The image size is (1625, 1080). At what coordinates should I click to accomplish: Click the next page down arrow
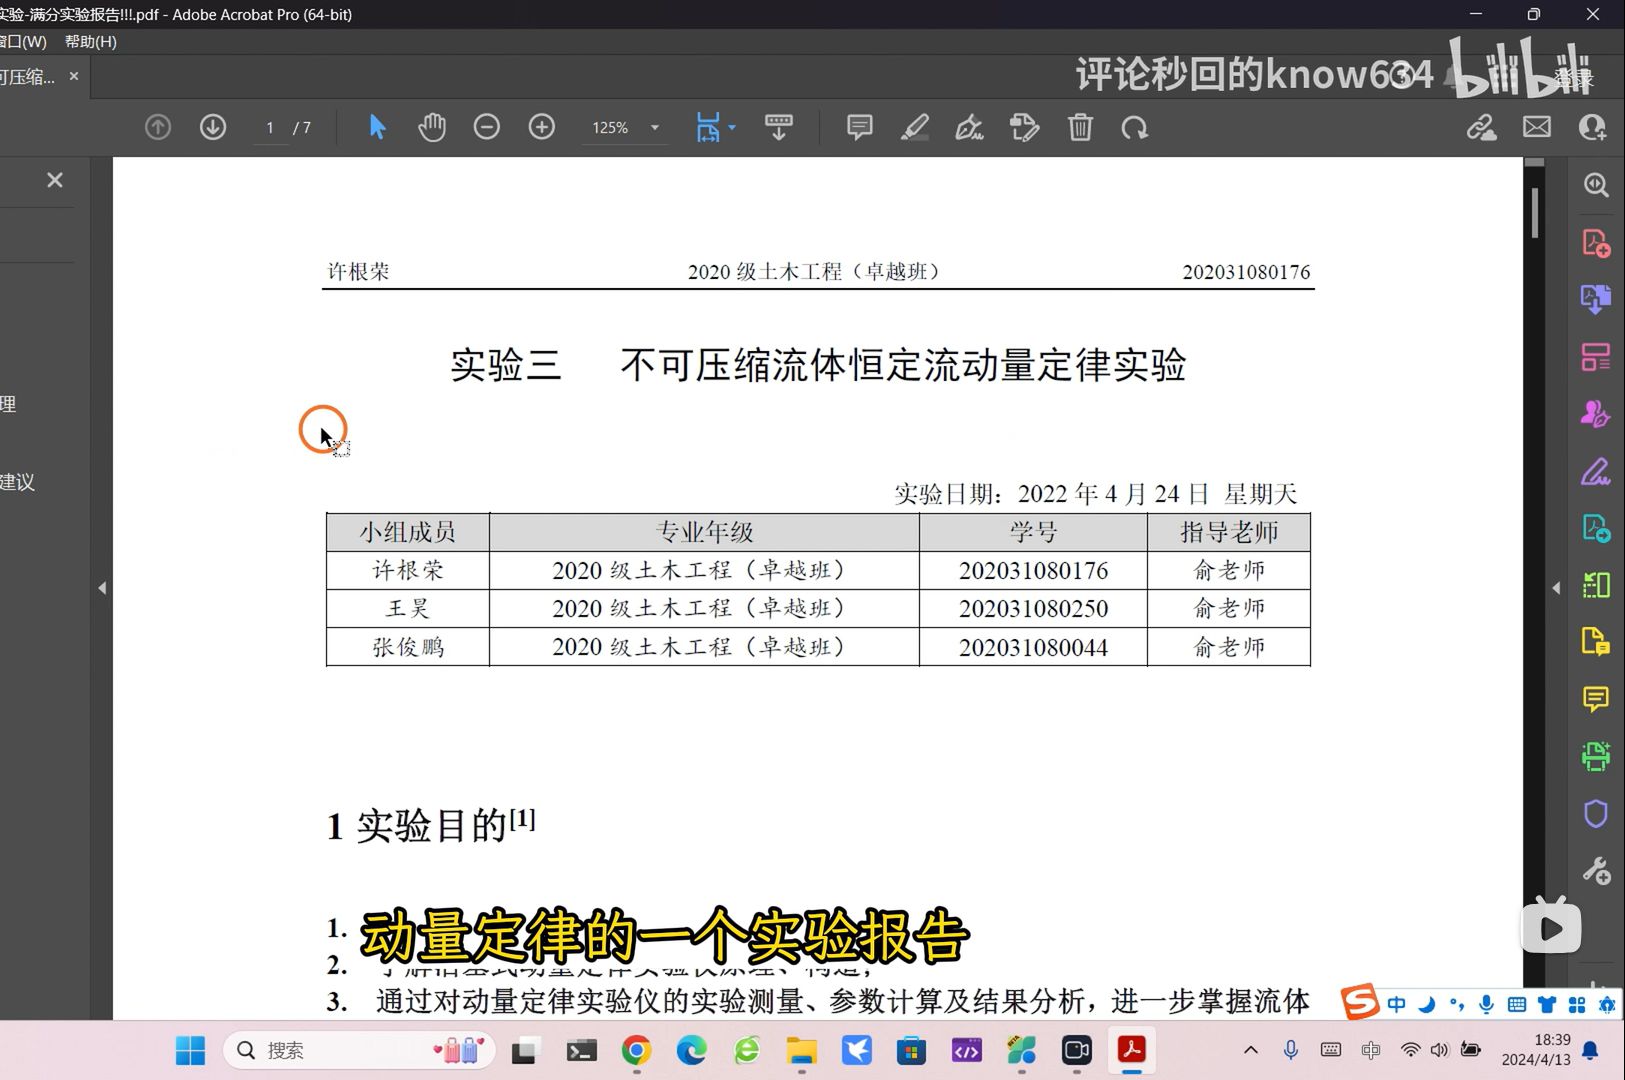[x=212, y=127]
